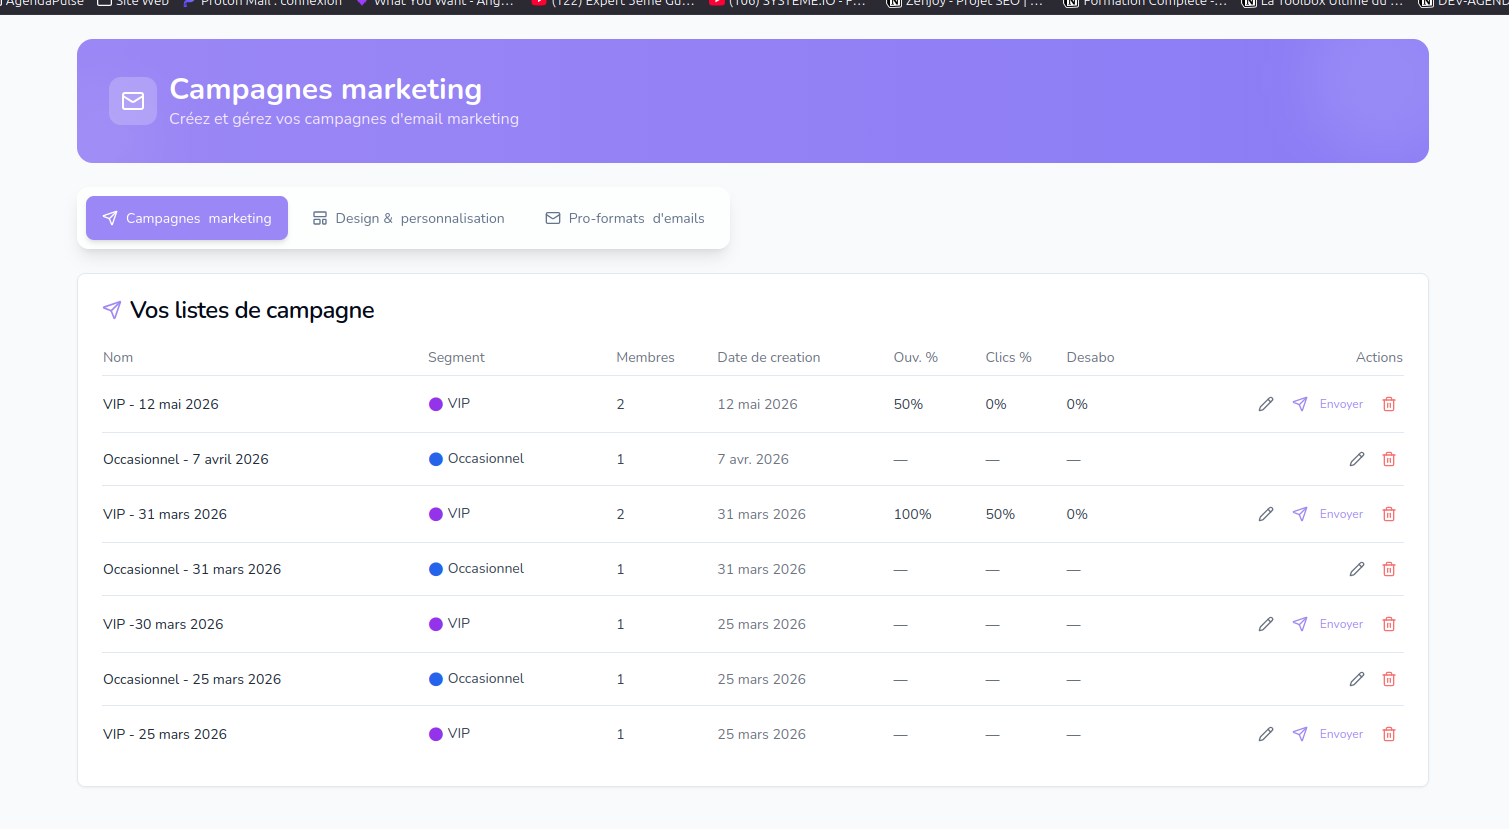Edit the VIP - 12 mai 2026 campaign
Screen dimensions: 1509x829
(1266, 404)
